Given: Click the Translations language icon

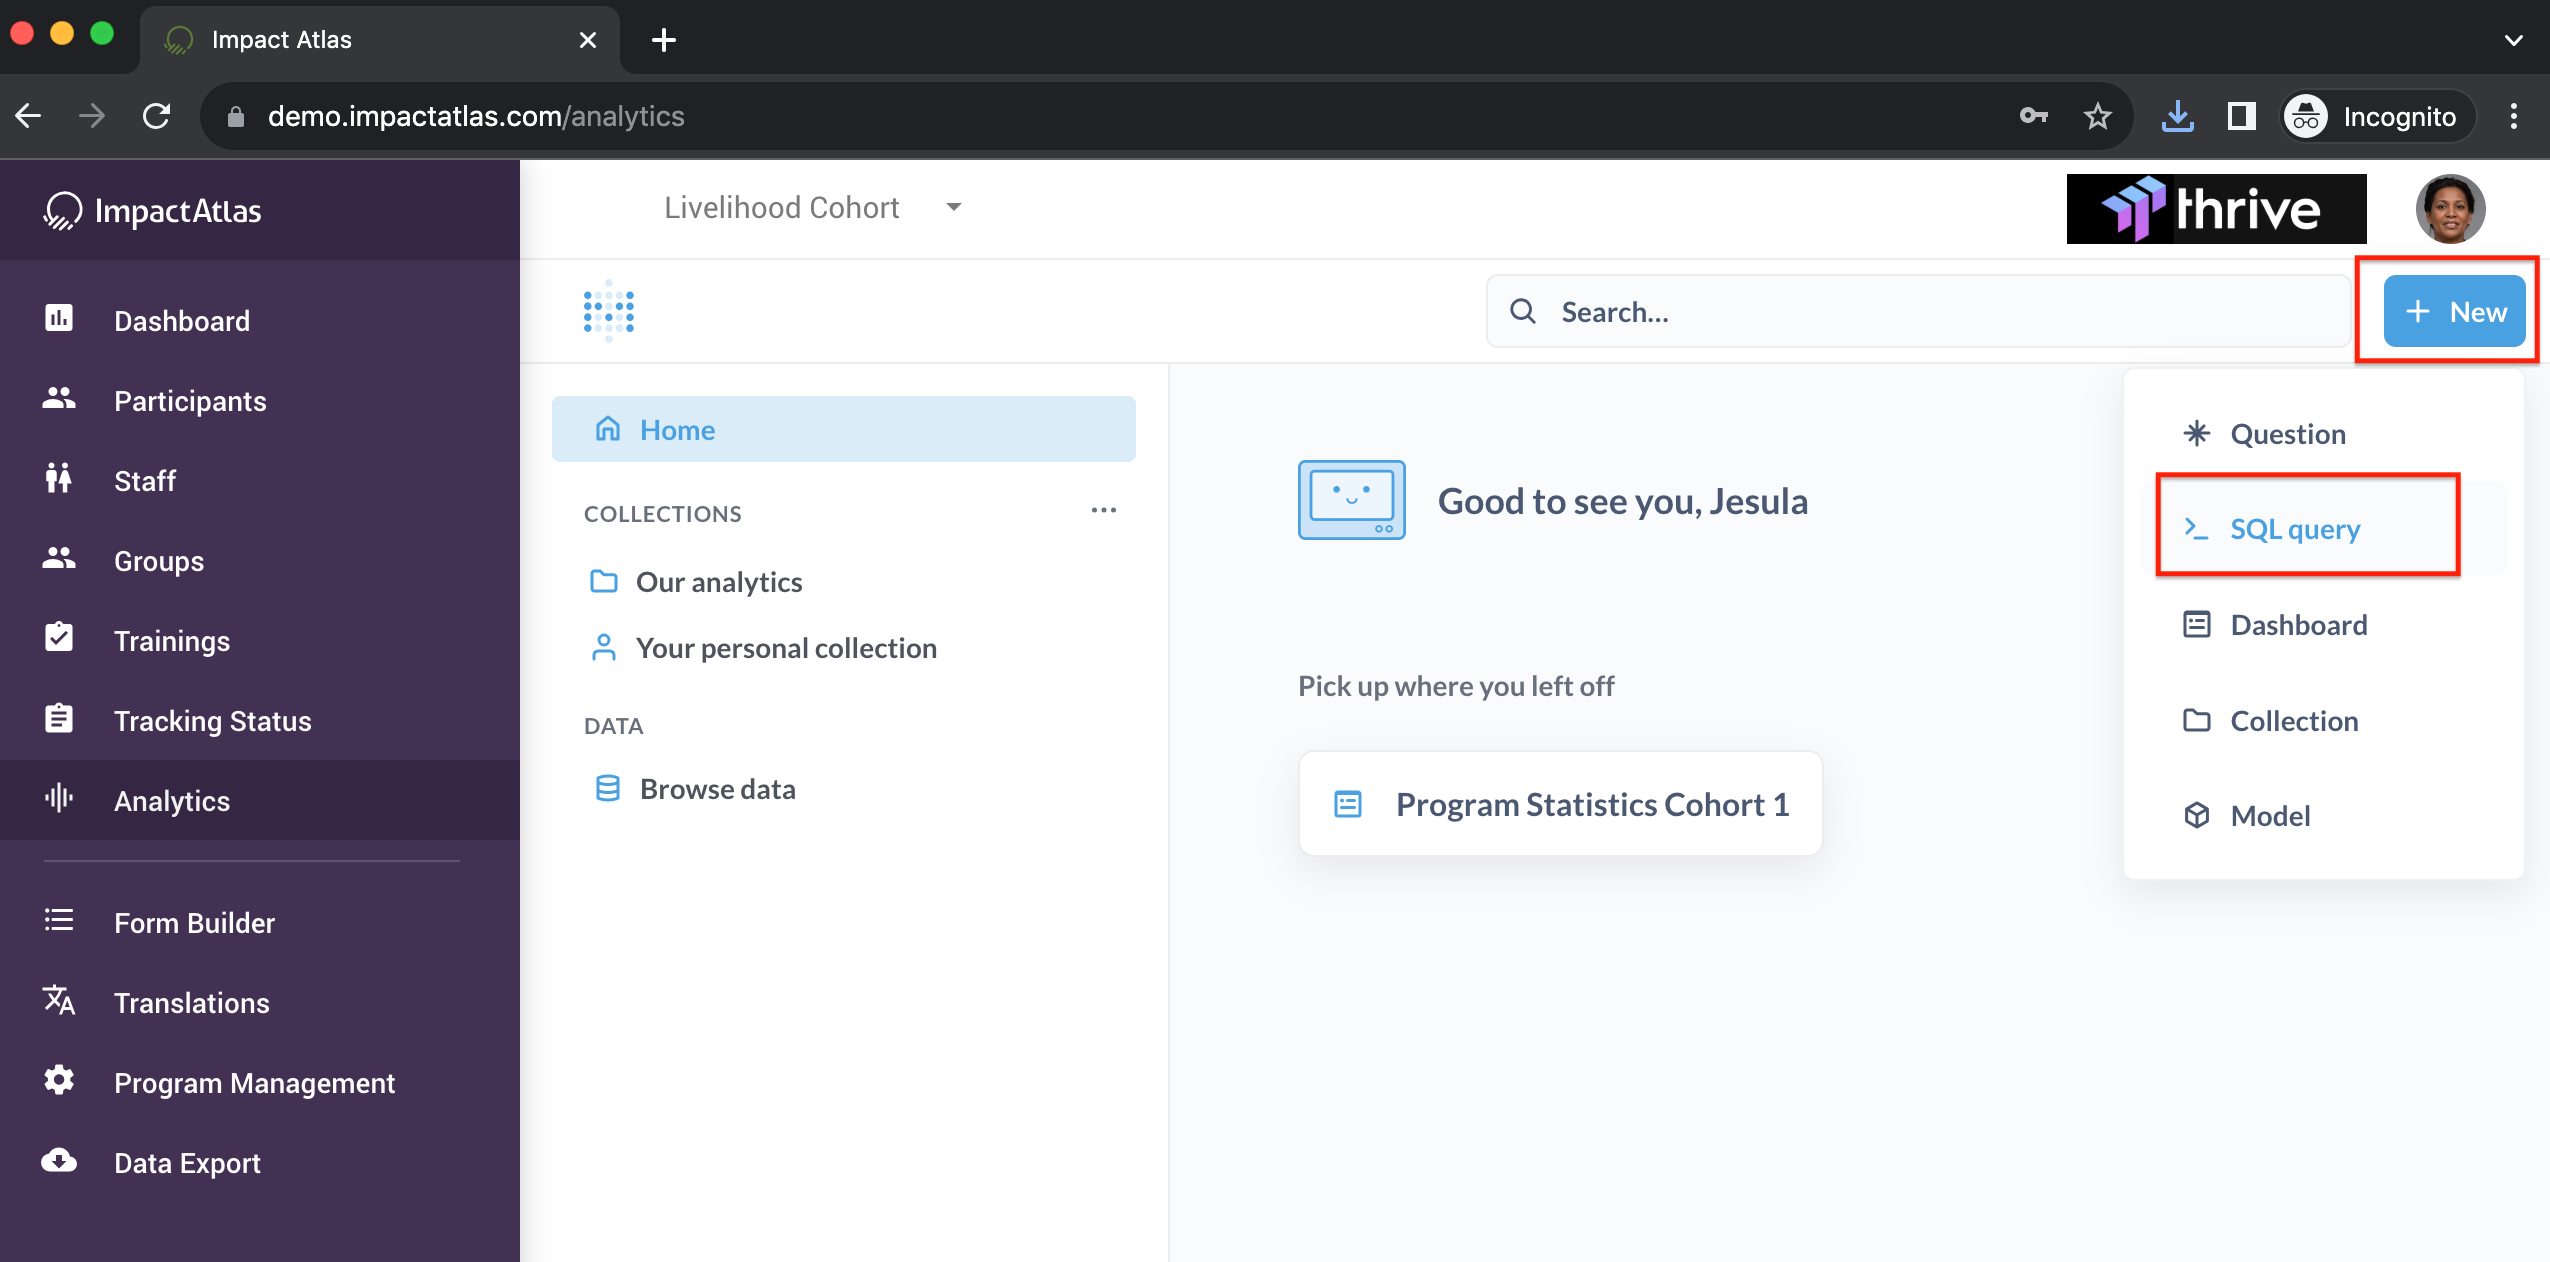Looking at the screenshot, I should 59,1001.
